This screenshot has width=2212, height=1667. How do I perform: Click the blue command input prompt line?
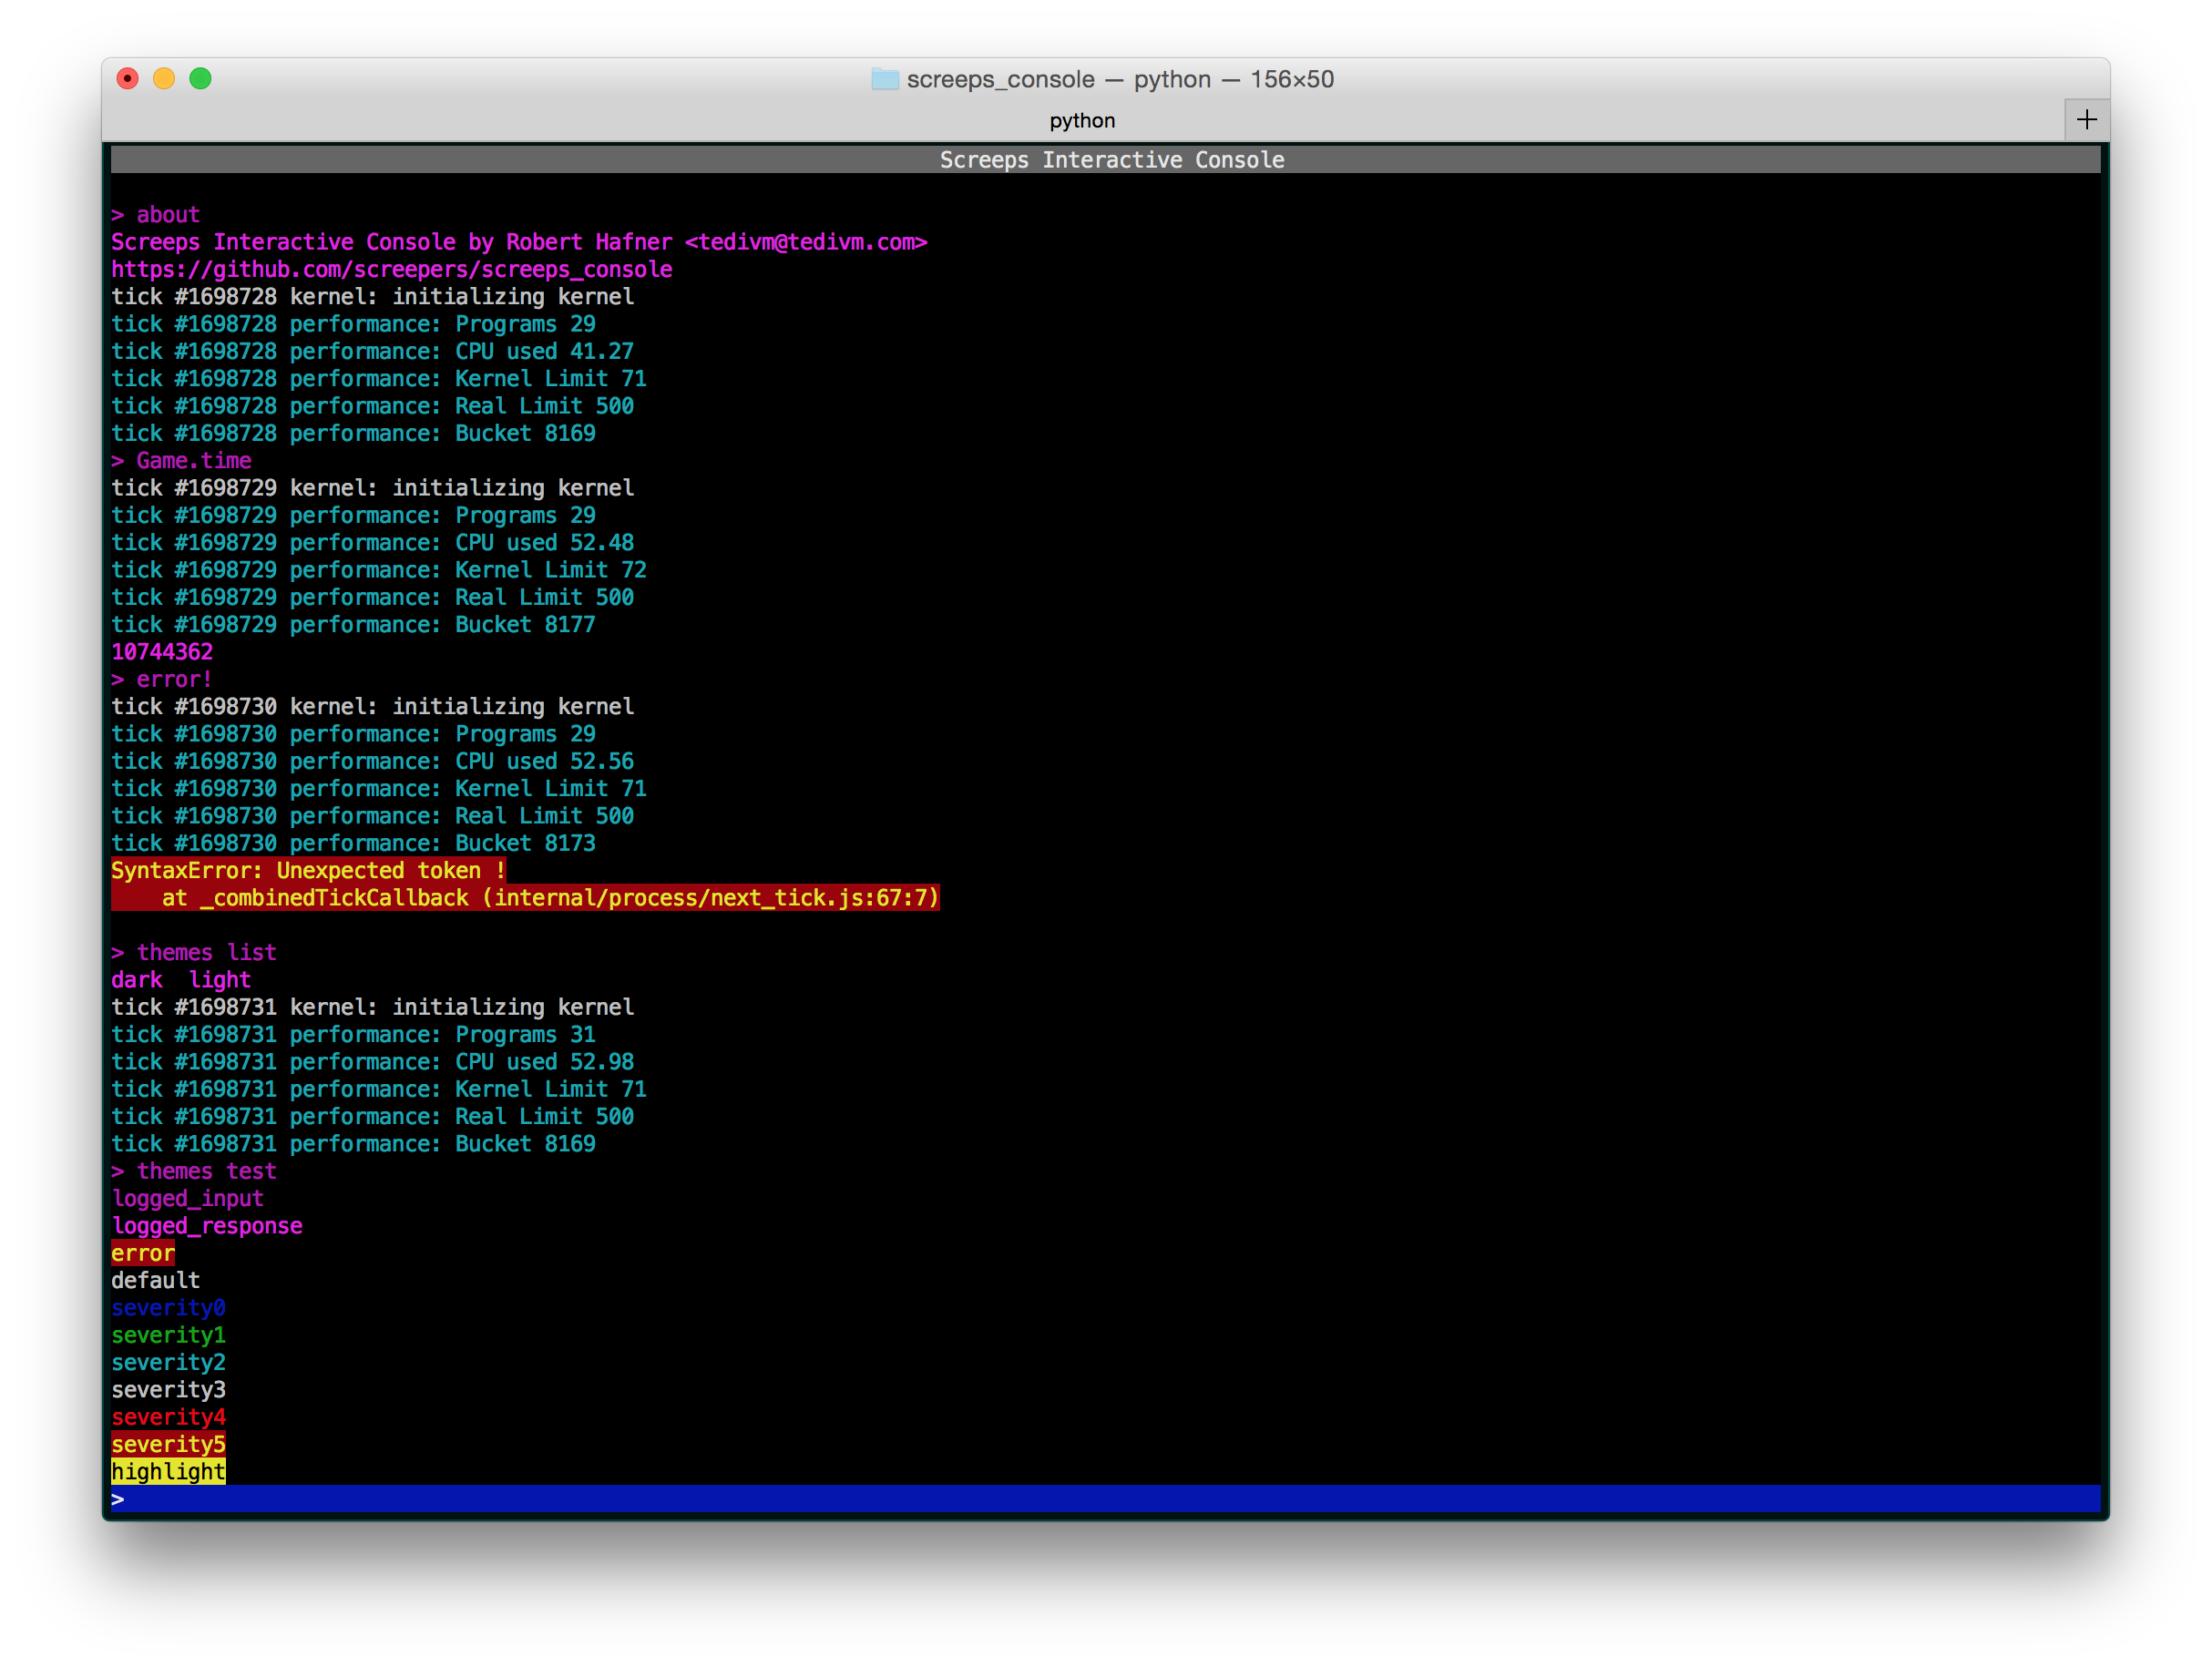pyautogui.click(x=1105, y=1498)
